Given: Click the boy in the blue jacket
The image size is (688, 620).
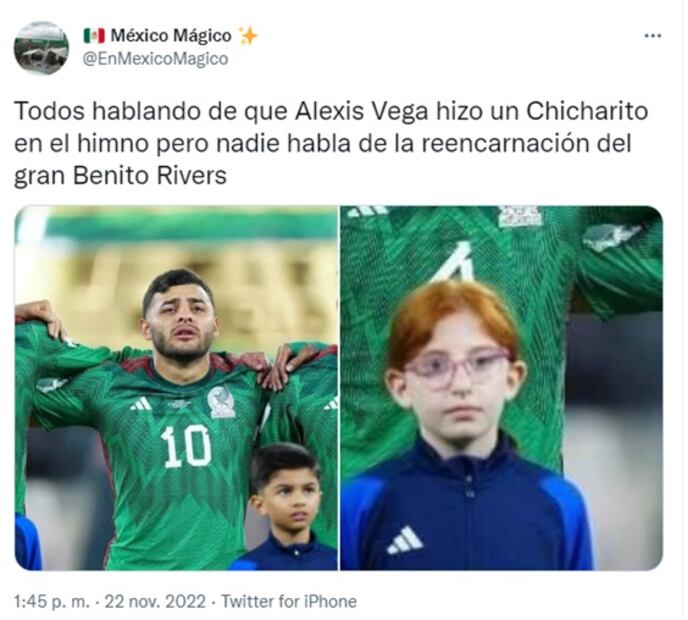Looking at the screenshot, I should click(x=284, y=507).
